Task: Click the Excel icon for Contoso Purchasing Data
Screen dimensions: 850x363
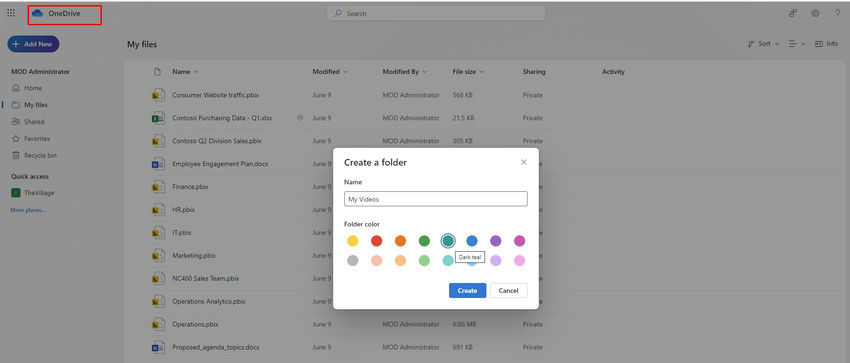Action: pyautogui.click(x=158, y=118)
